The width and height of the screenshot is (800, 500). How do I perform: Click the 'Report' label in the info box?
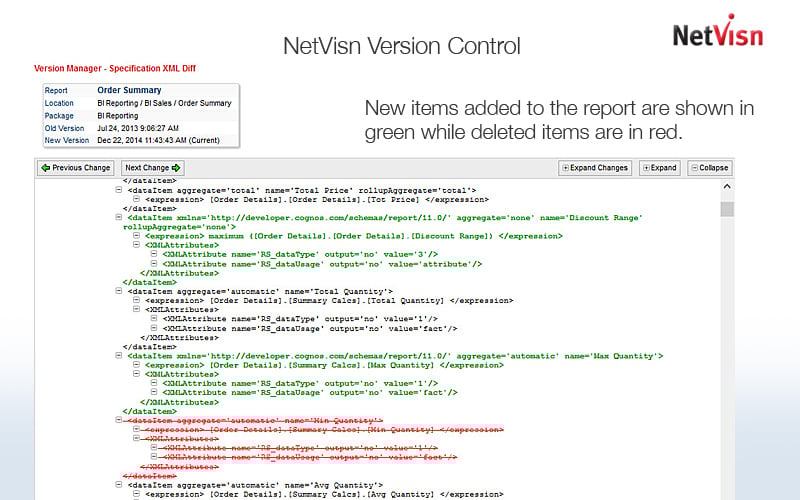[x=56, y=90]
